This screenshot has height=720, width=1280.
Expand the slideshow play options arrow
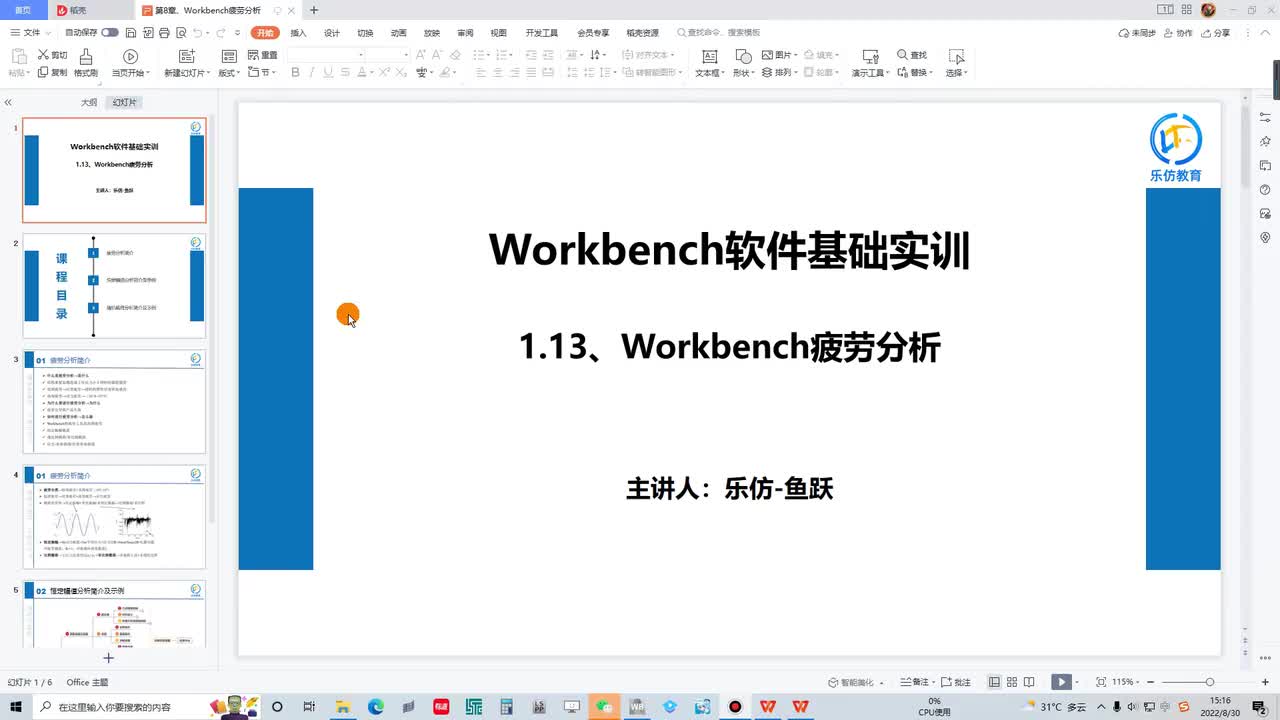(x=1076, y=682)
